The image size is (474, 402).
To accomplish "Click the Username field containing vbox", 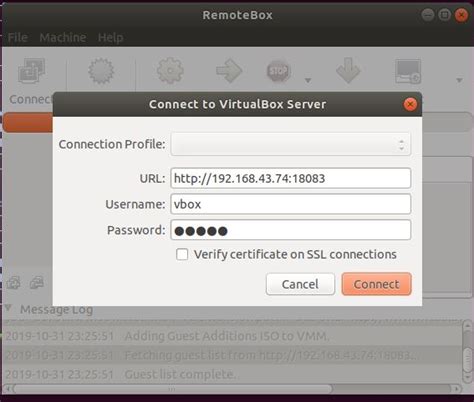I will [291, 204].
